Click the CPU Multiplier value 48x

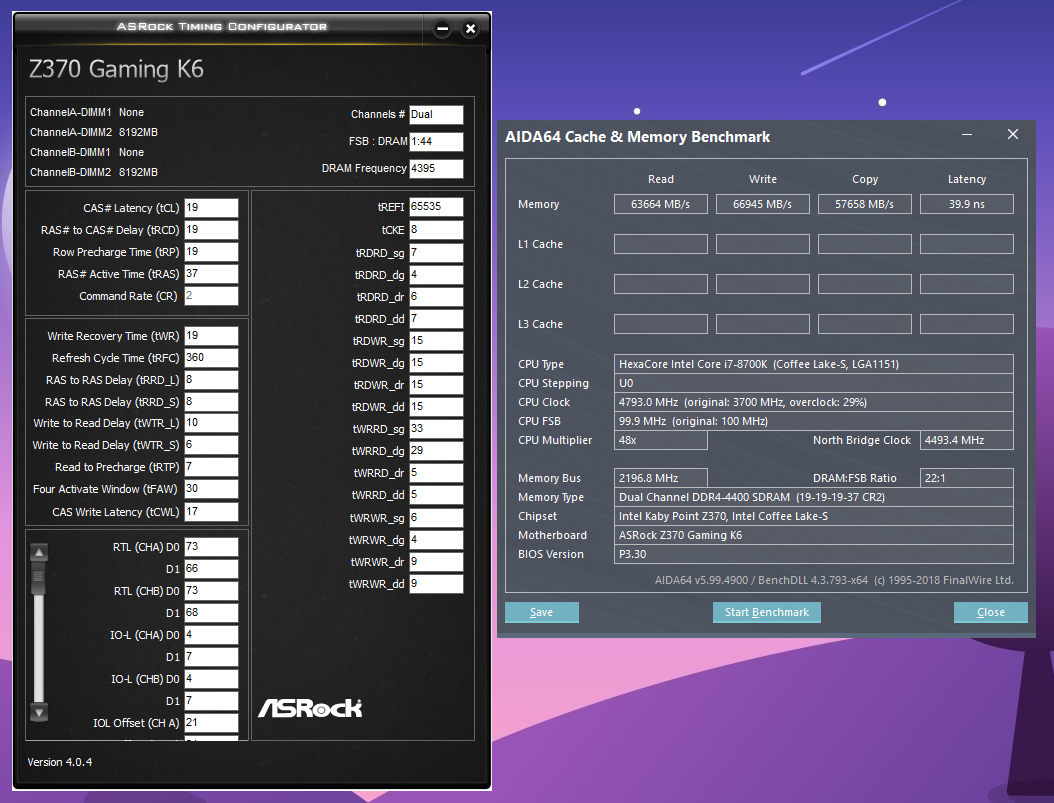tap(660, 440)
